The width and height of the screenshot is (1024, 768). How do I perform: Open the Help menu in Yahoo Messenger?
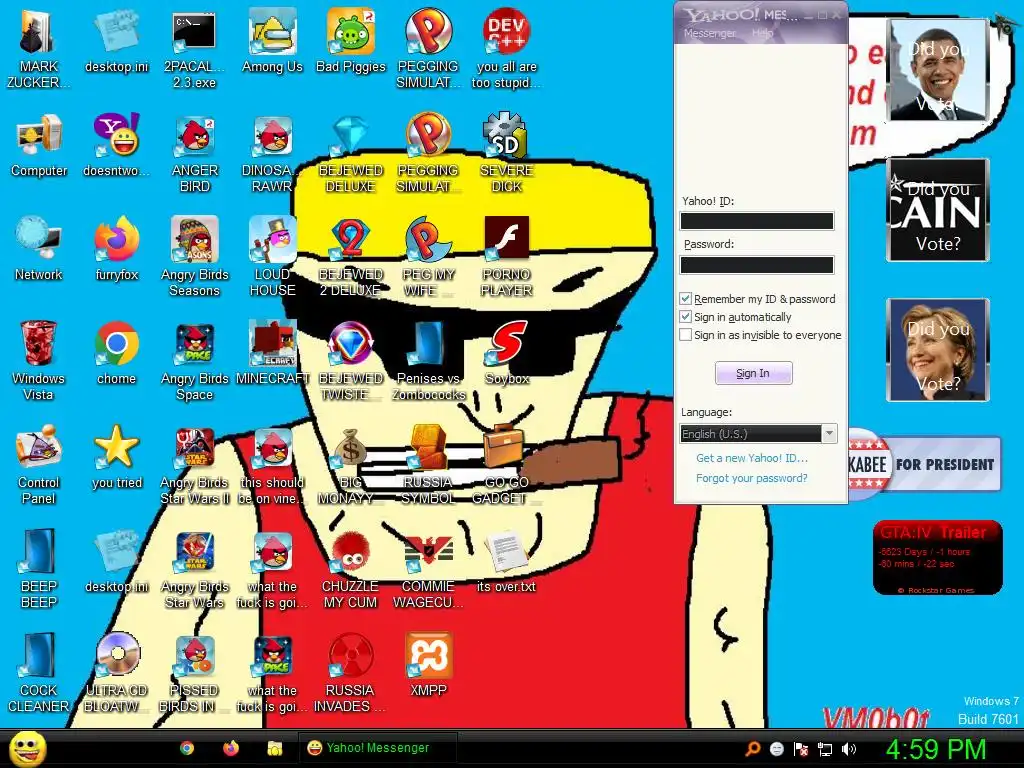[762, 33]
